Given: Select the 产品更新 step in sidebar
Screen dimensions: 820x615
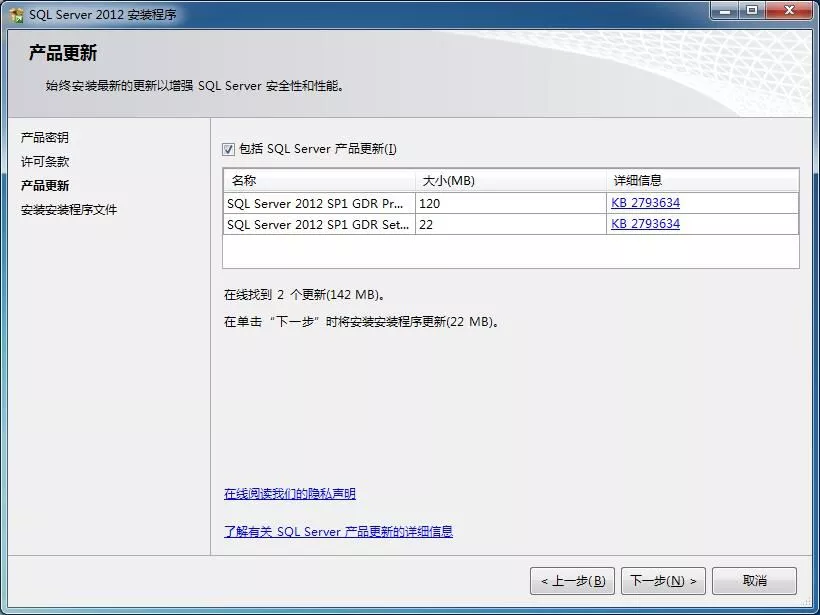Looking at the screenshot, I should pyautogui.click(x=45, y=186).
